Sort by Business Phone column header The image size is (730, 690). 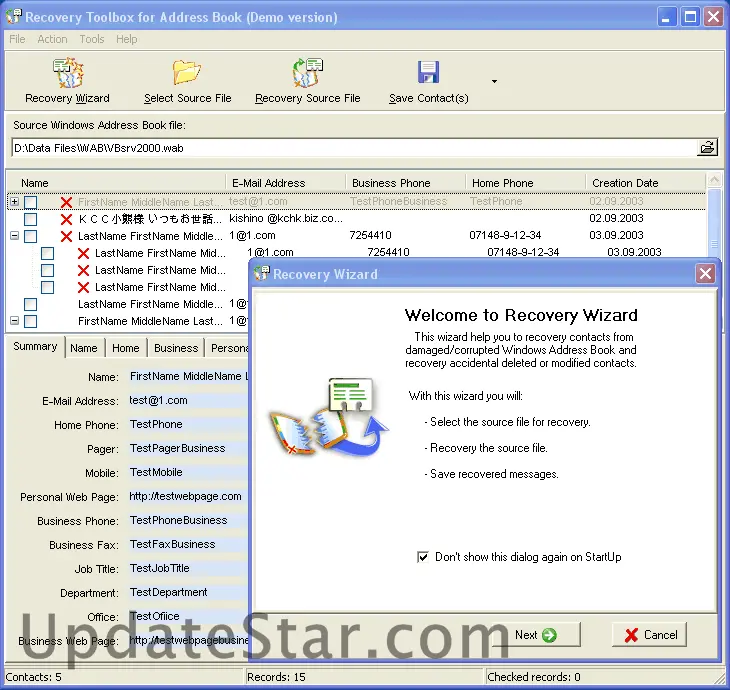tap(406, 183)
